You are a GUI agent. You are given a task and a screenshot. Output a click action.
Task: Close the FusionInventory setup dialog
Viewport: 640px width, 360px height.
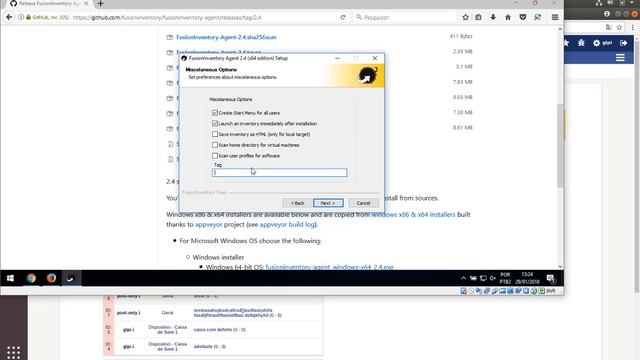pyautogui.click(x=375, y=58)
